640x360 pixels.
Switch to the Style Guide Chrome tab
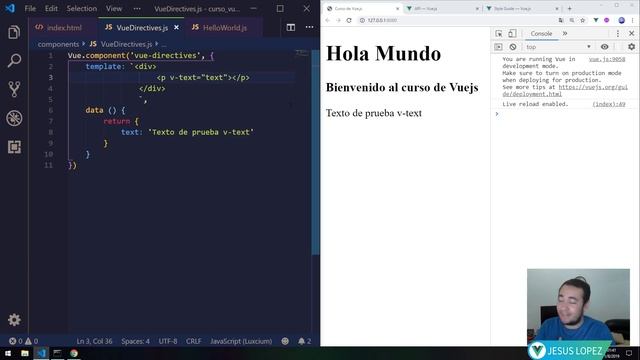tap(522, 9)
